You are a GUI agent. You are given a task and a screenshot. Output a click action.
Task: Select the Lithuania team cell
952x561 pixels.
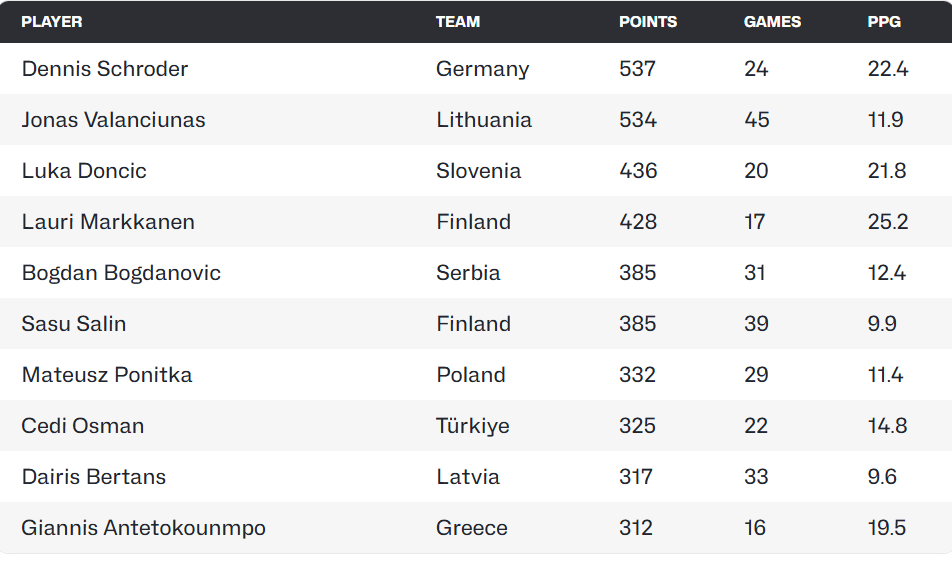tap(484, 120)
